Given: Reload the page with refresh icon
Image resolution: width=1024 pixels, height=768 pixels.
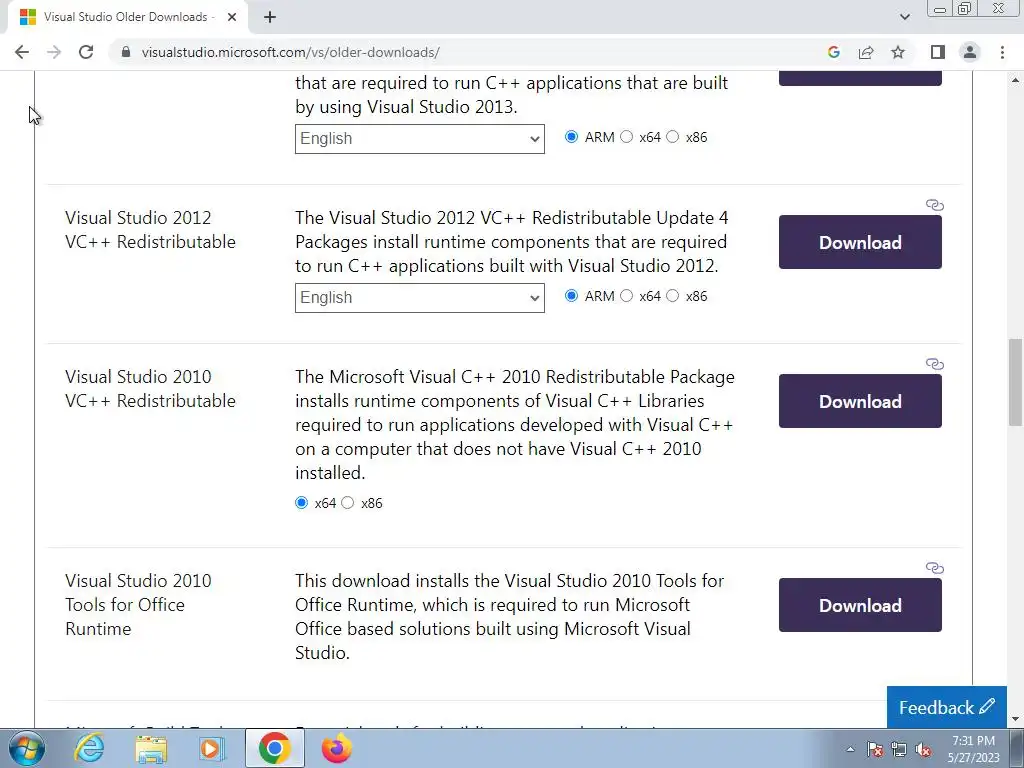Looking at the screenshot, I should [86, 52].
